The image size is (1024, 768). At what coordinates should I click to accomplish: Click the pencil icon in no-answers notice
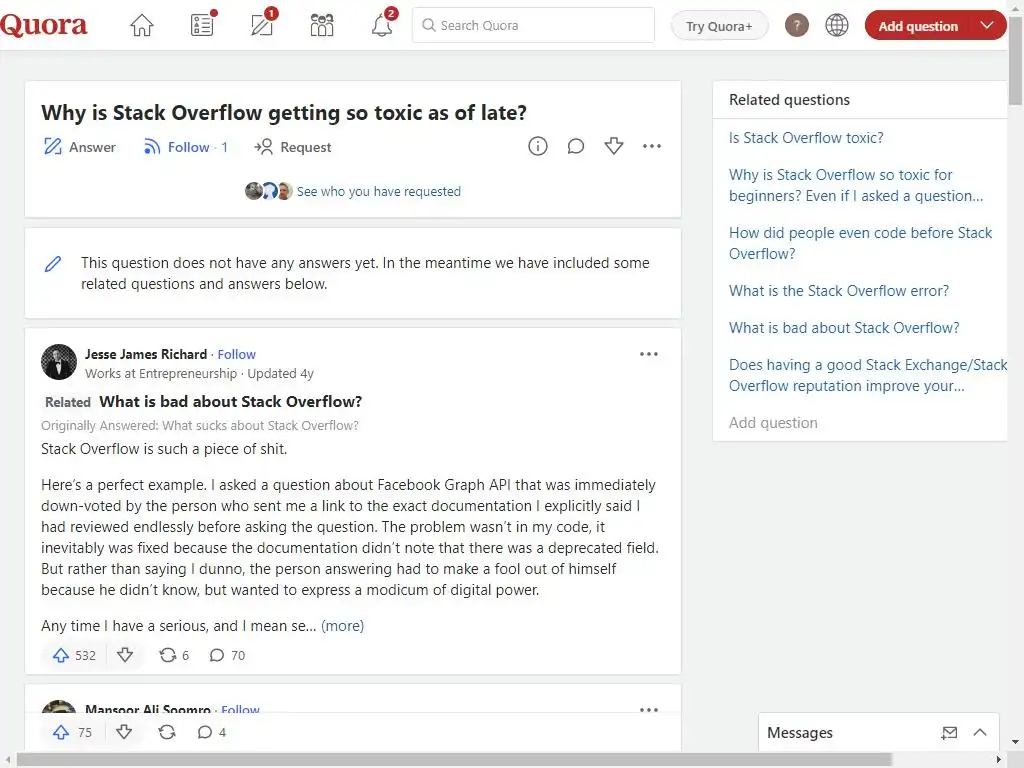[x=53, y=264]
